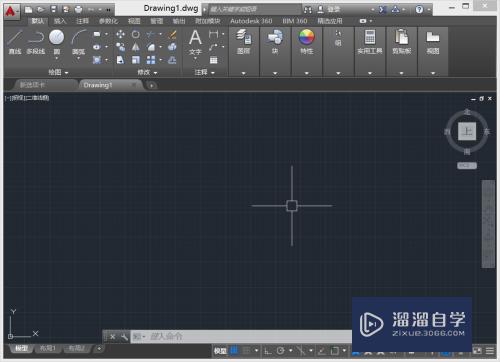Select the Stretch tool icon
500x362 pixels.
pyautogui.click(x=120, y=60)
